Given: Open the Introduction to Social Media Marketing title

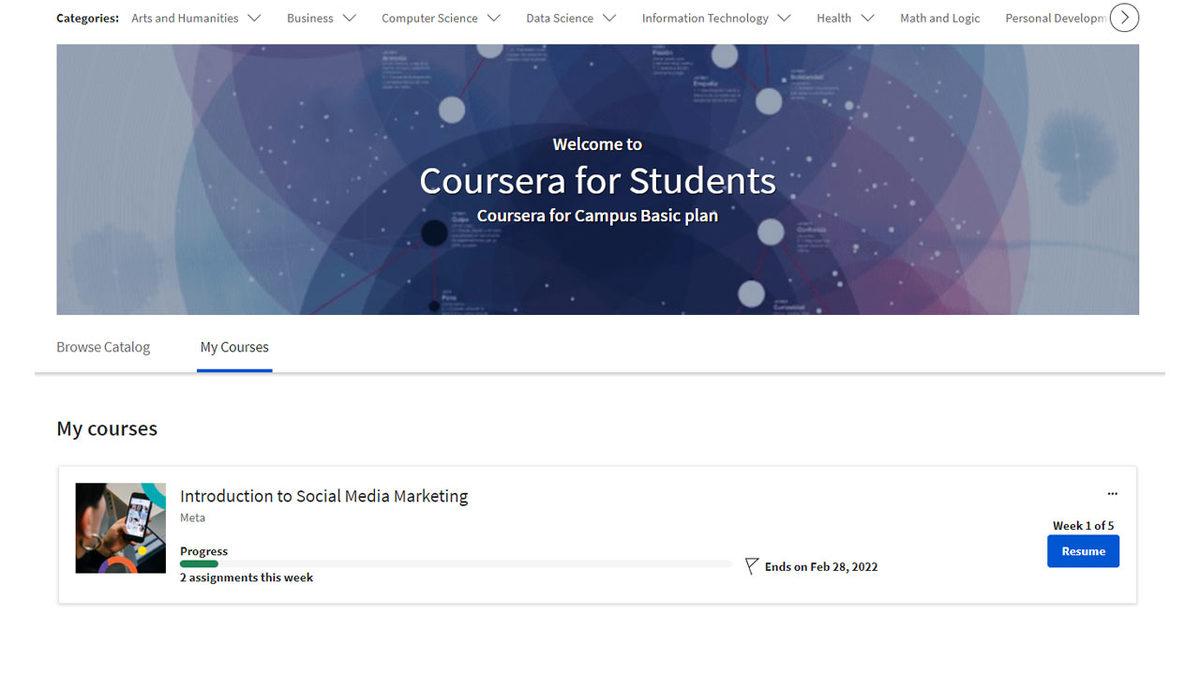Looking at the screenshot, I should [323, 496].
